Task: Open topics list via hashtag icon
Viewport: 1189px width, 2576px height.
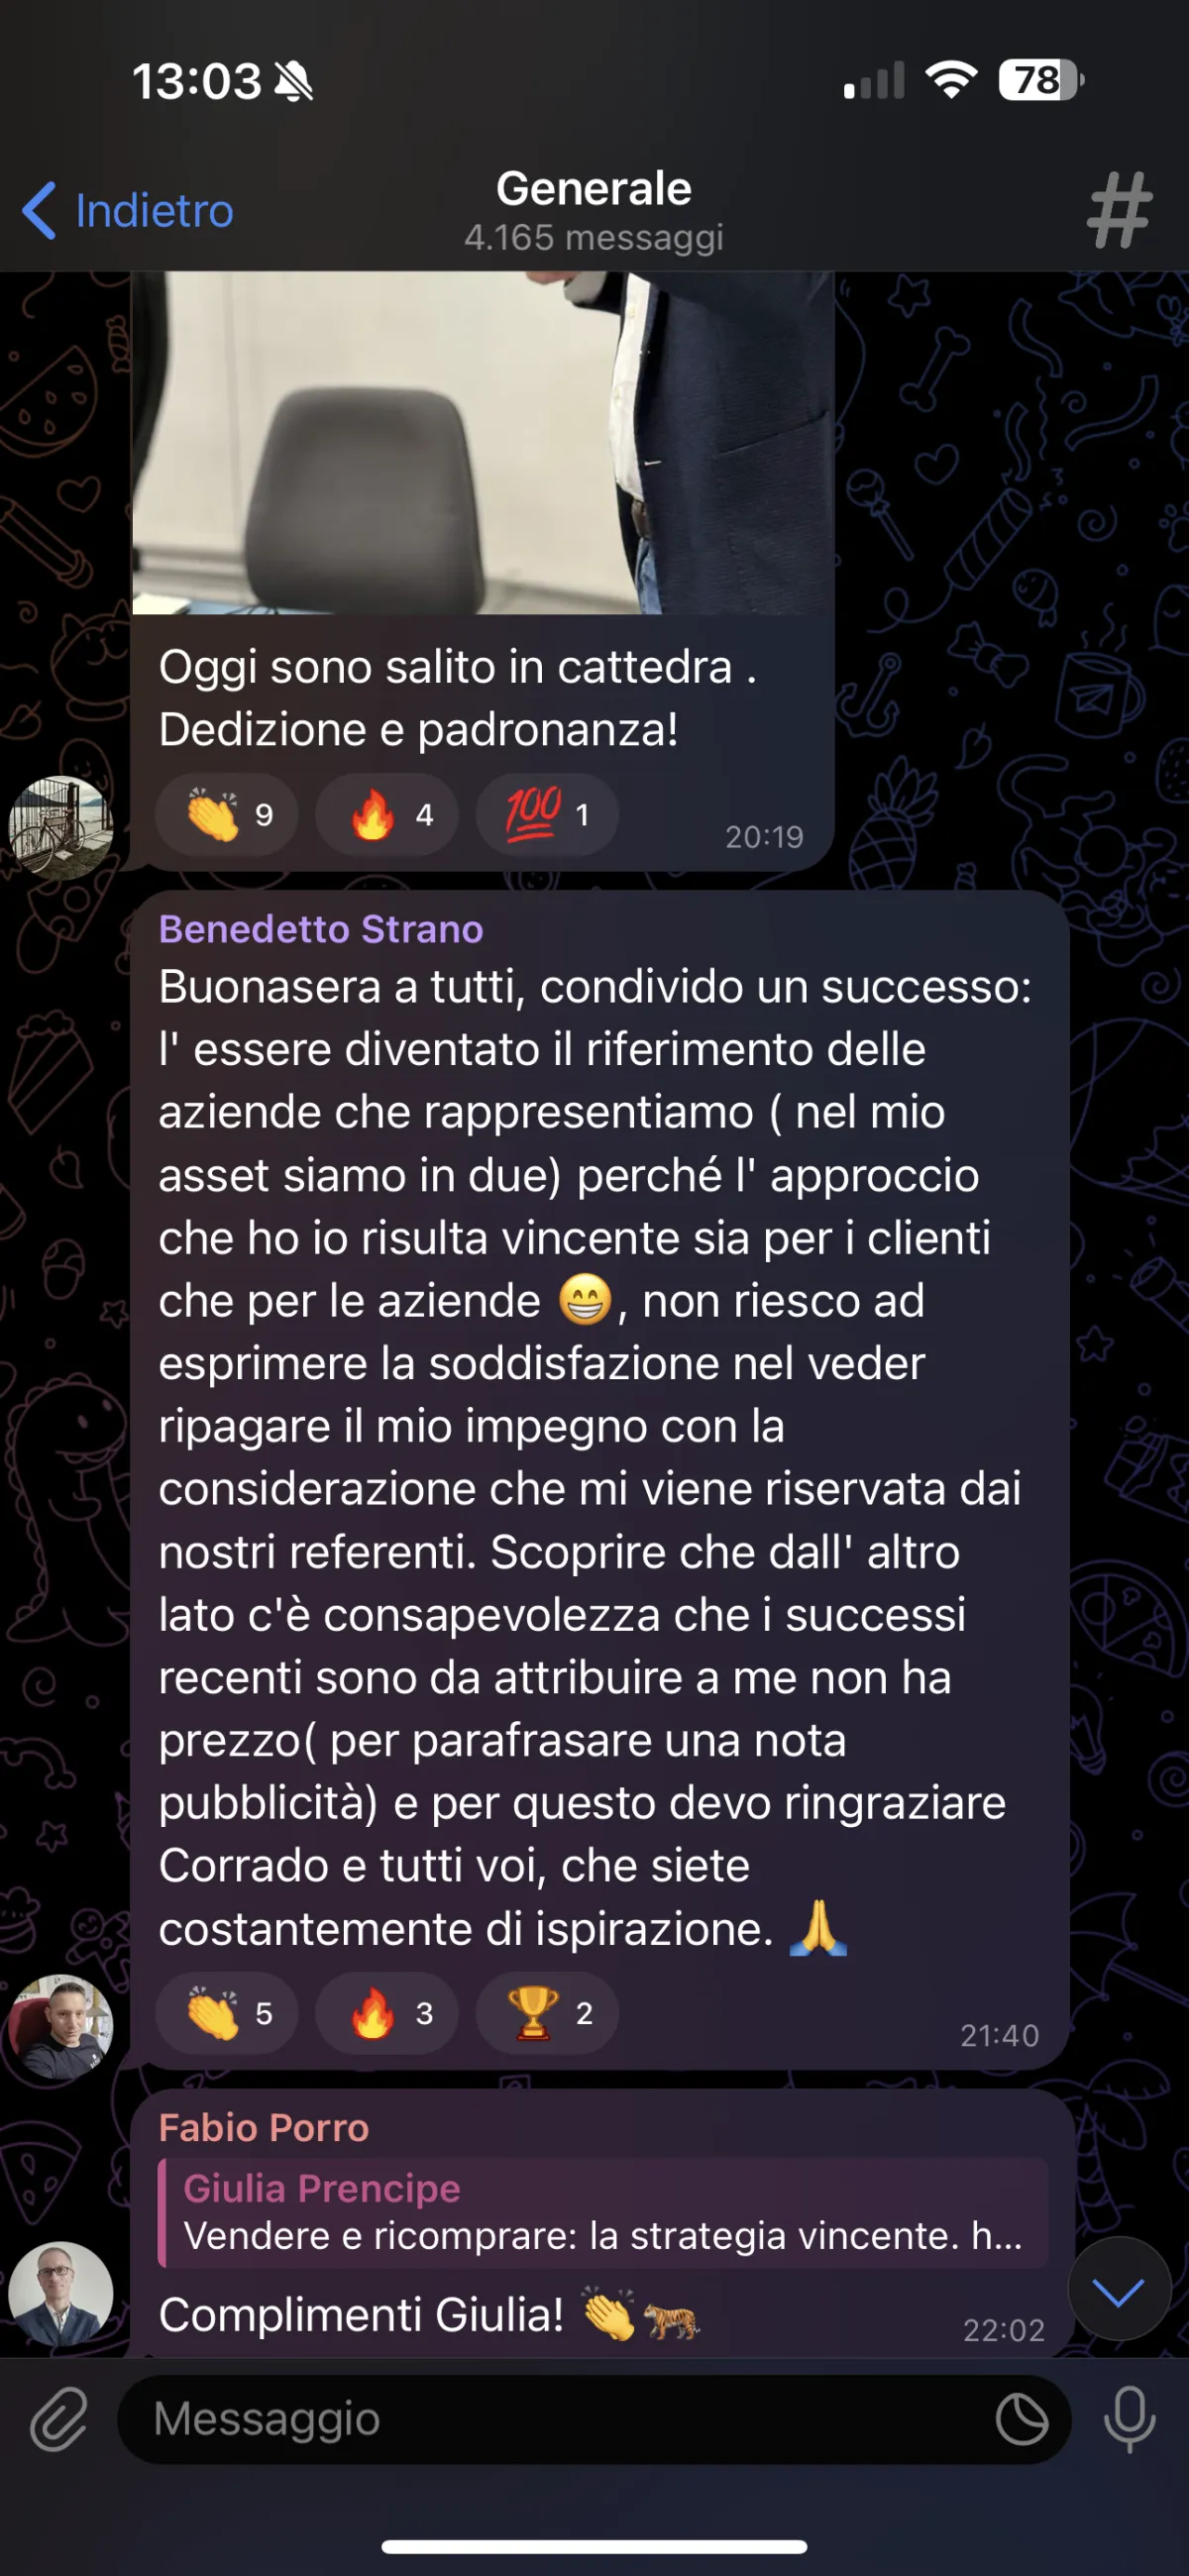Action: click(x=1119, y=210)
